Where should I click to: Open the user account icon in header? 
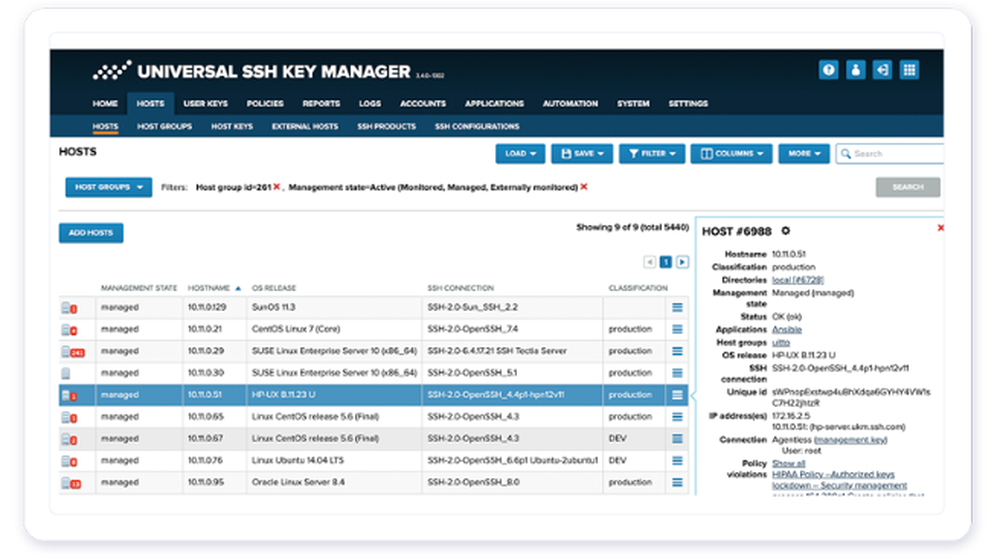pos(855,70)
